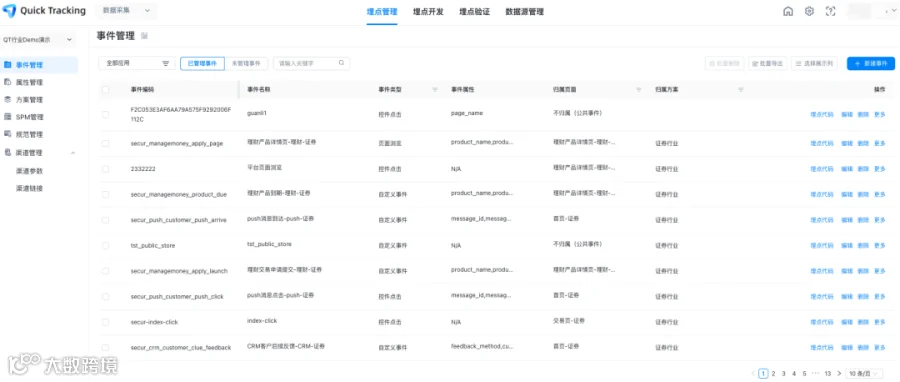Open 更多 menu for secur-index-click row
This screenshot has height=382, width=900.
tap(879, 322)
